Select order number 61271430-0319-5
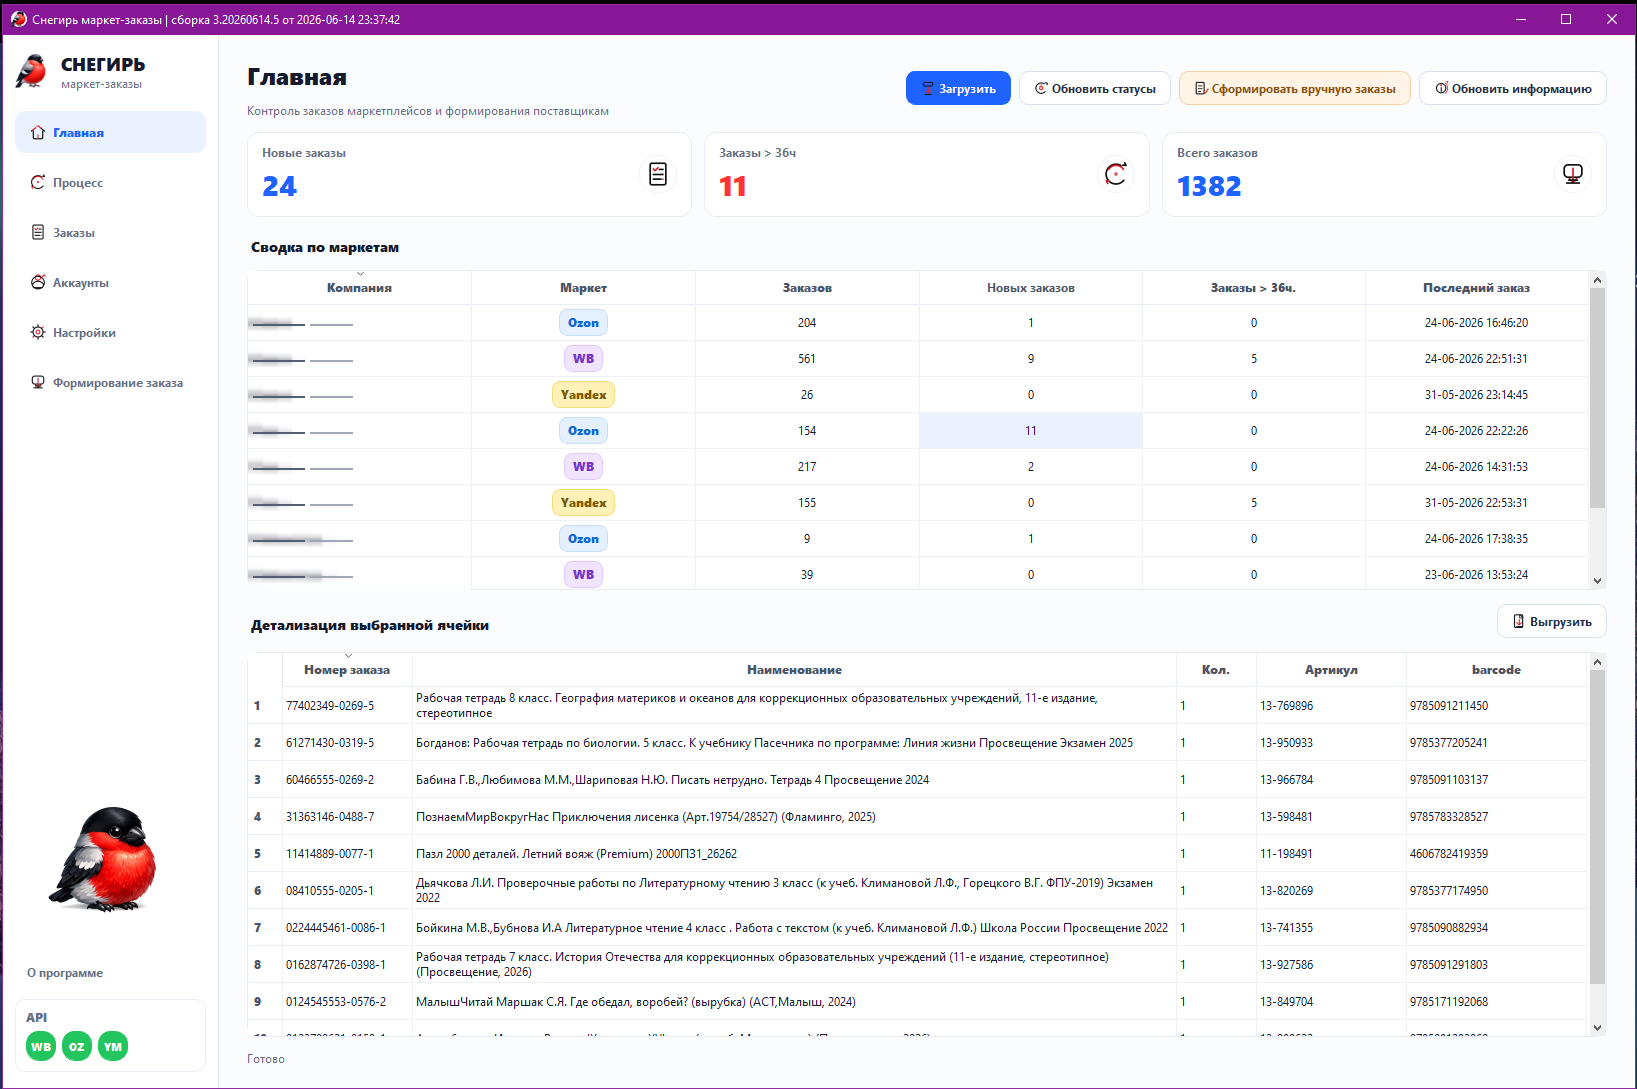The height and width of the screenshot is (1089, 1637). coord(347,743)
